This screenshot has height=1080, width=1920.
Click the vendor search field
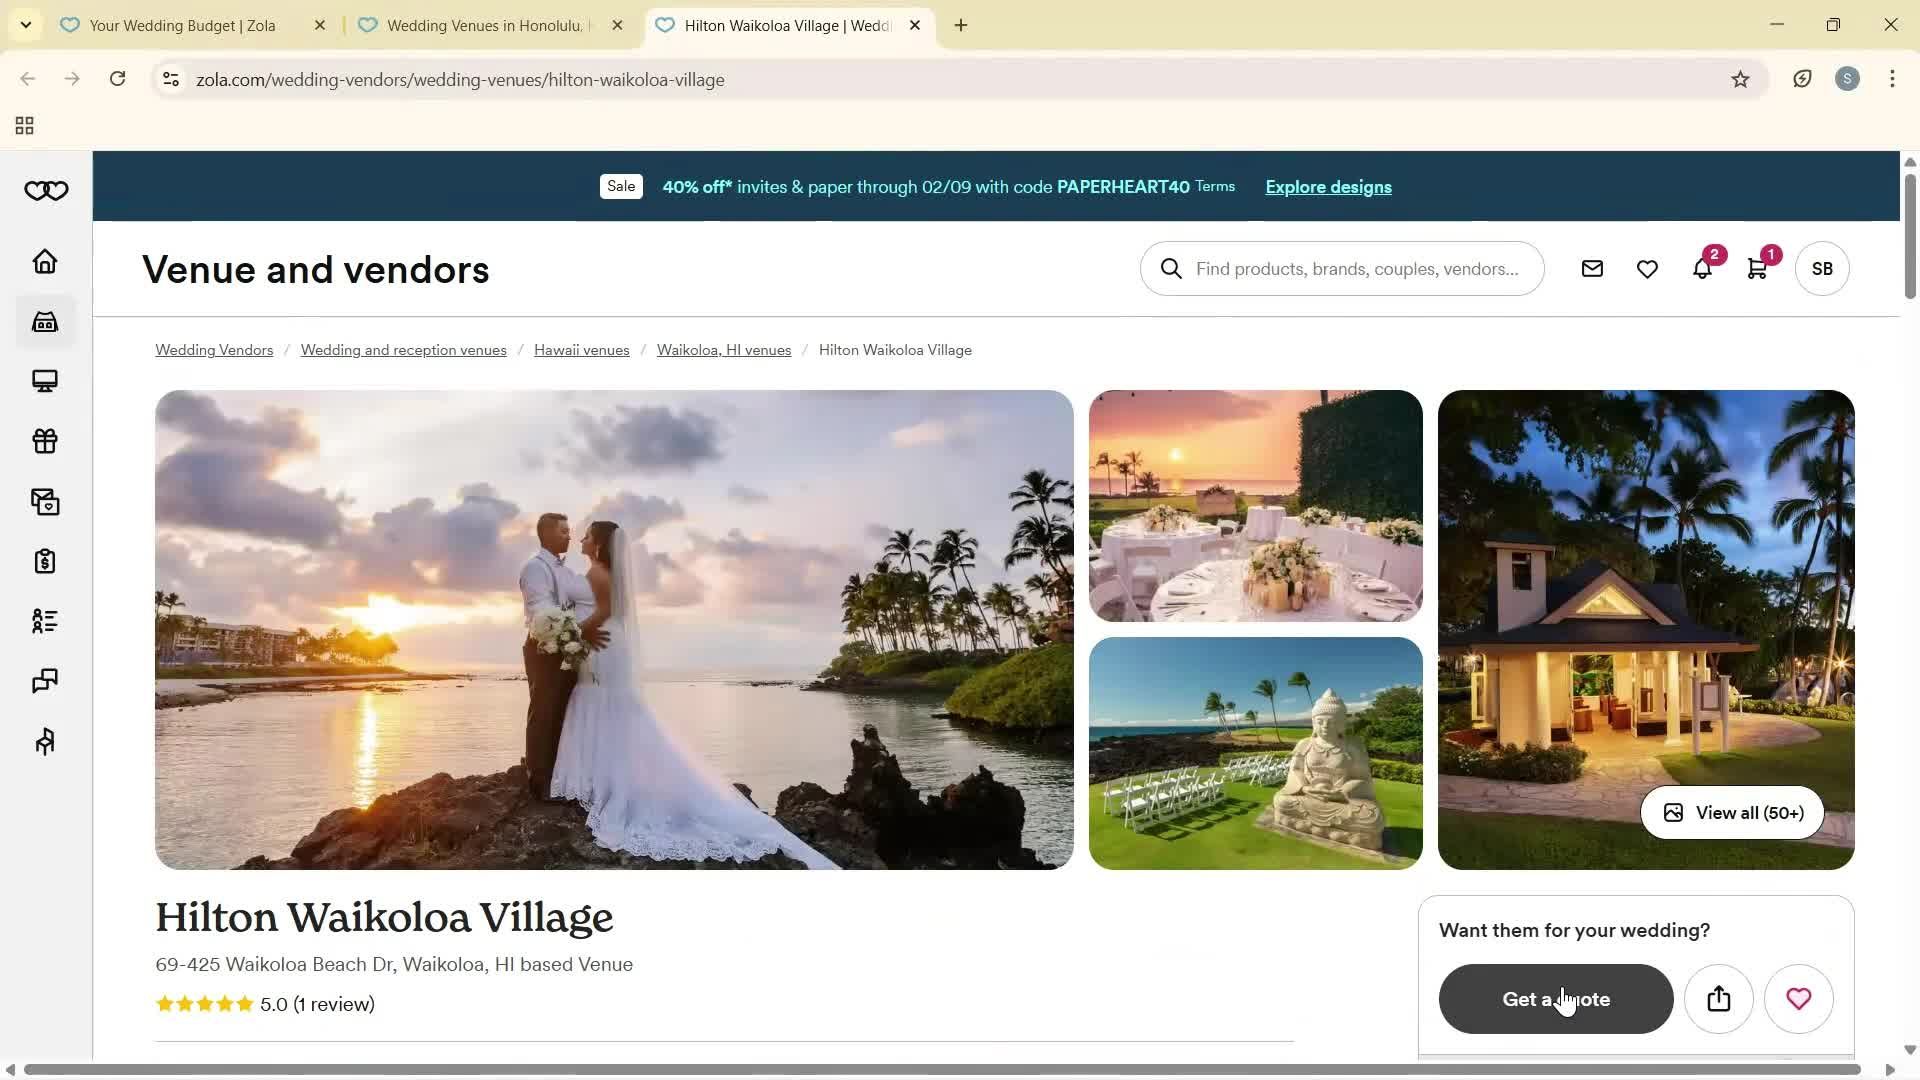point(1341,268)
